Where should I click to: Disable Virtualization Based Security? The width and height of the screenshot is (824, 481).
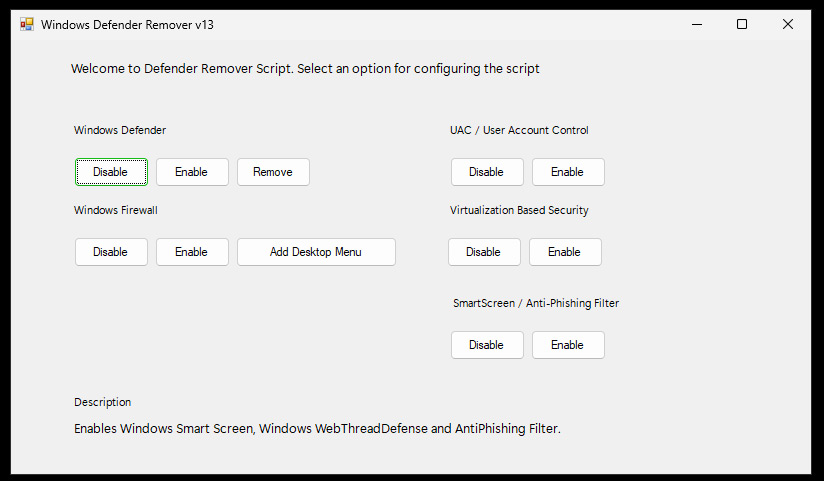pos(484,252)
